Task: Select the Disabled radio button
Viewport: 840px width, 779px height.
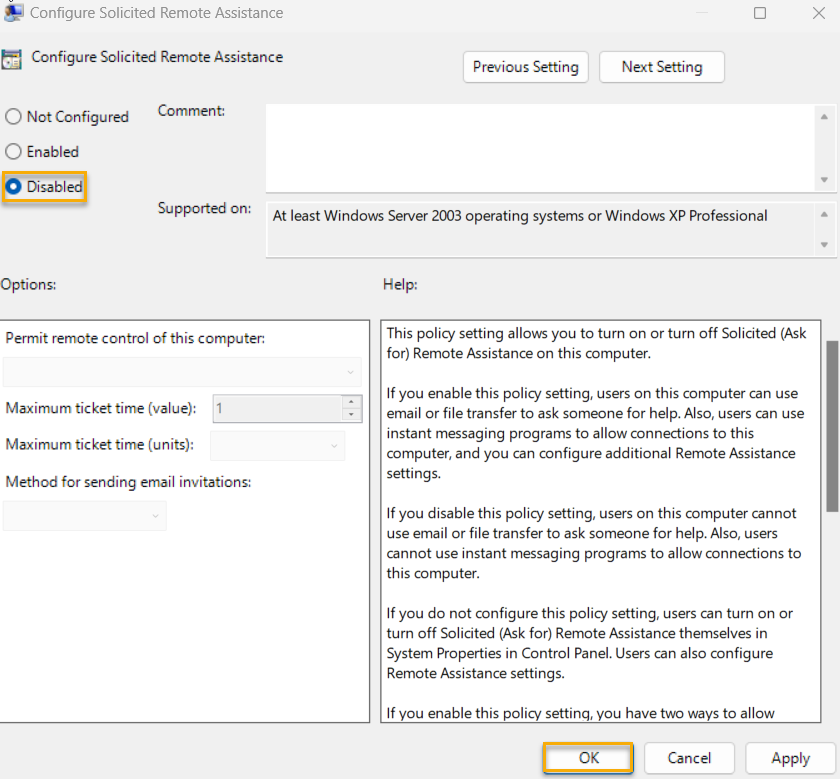Action: point(12,186)
